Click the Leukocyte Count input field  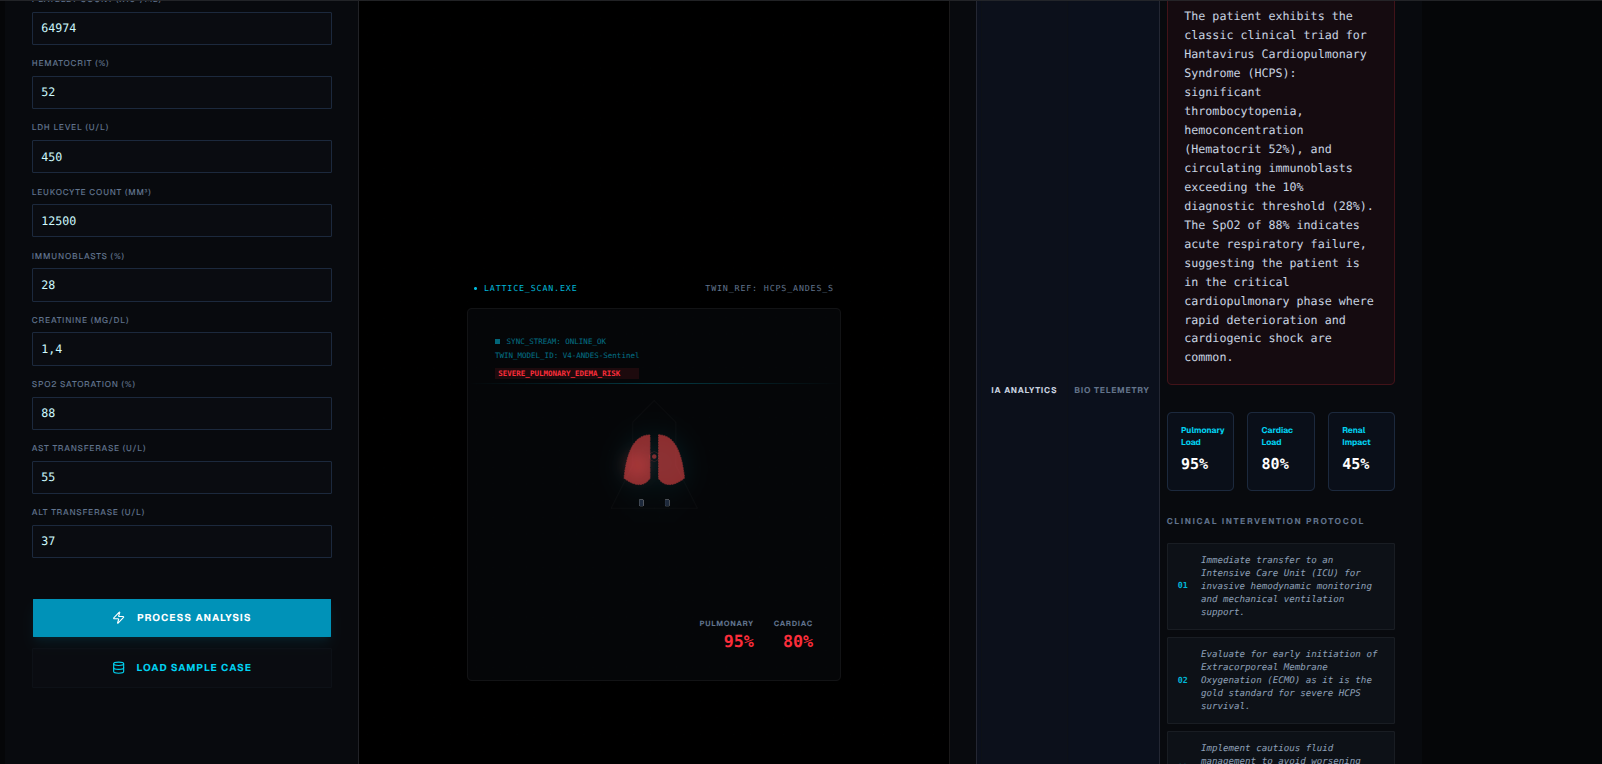tap(182, 221)
